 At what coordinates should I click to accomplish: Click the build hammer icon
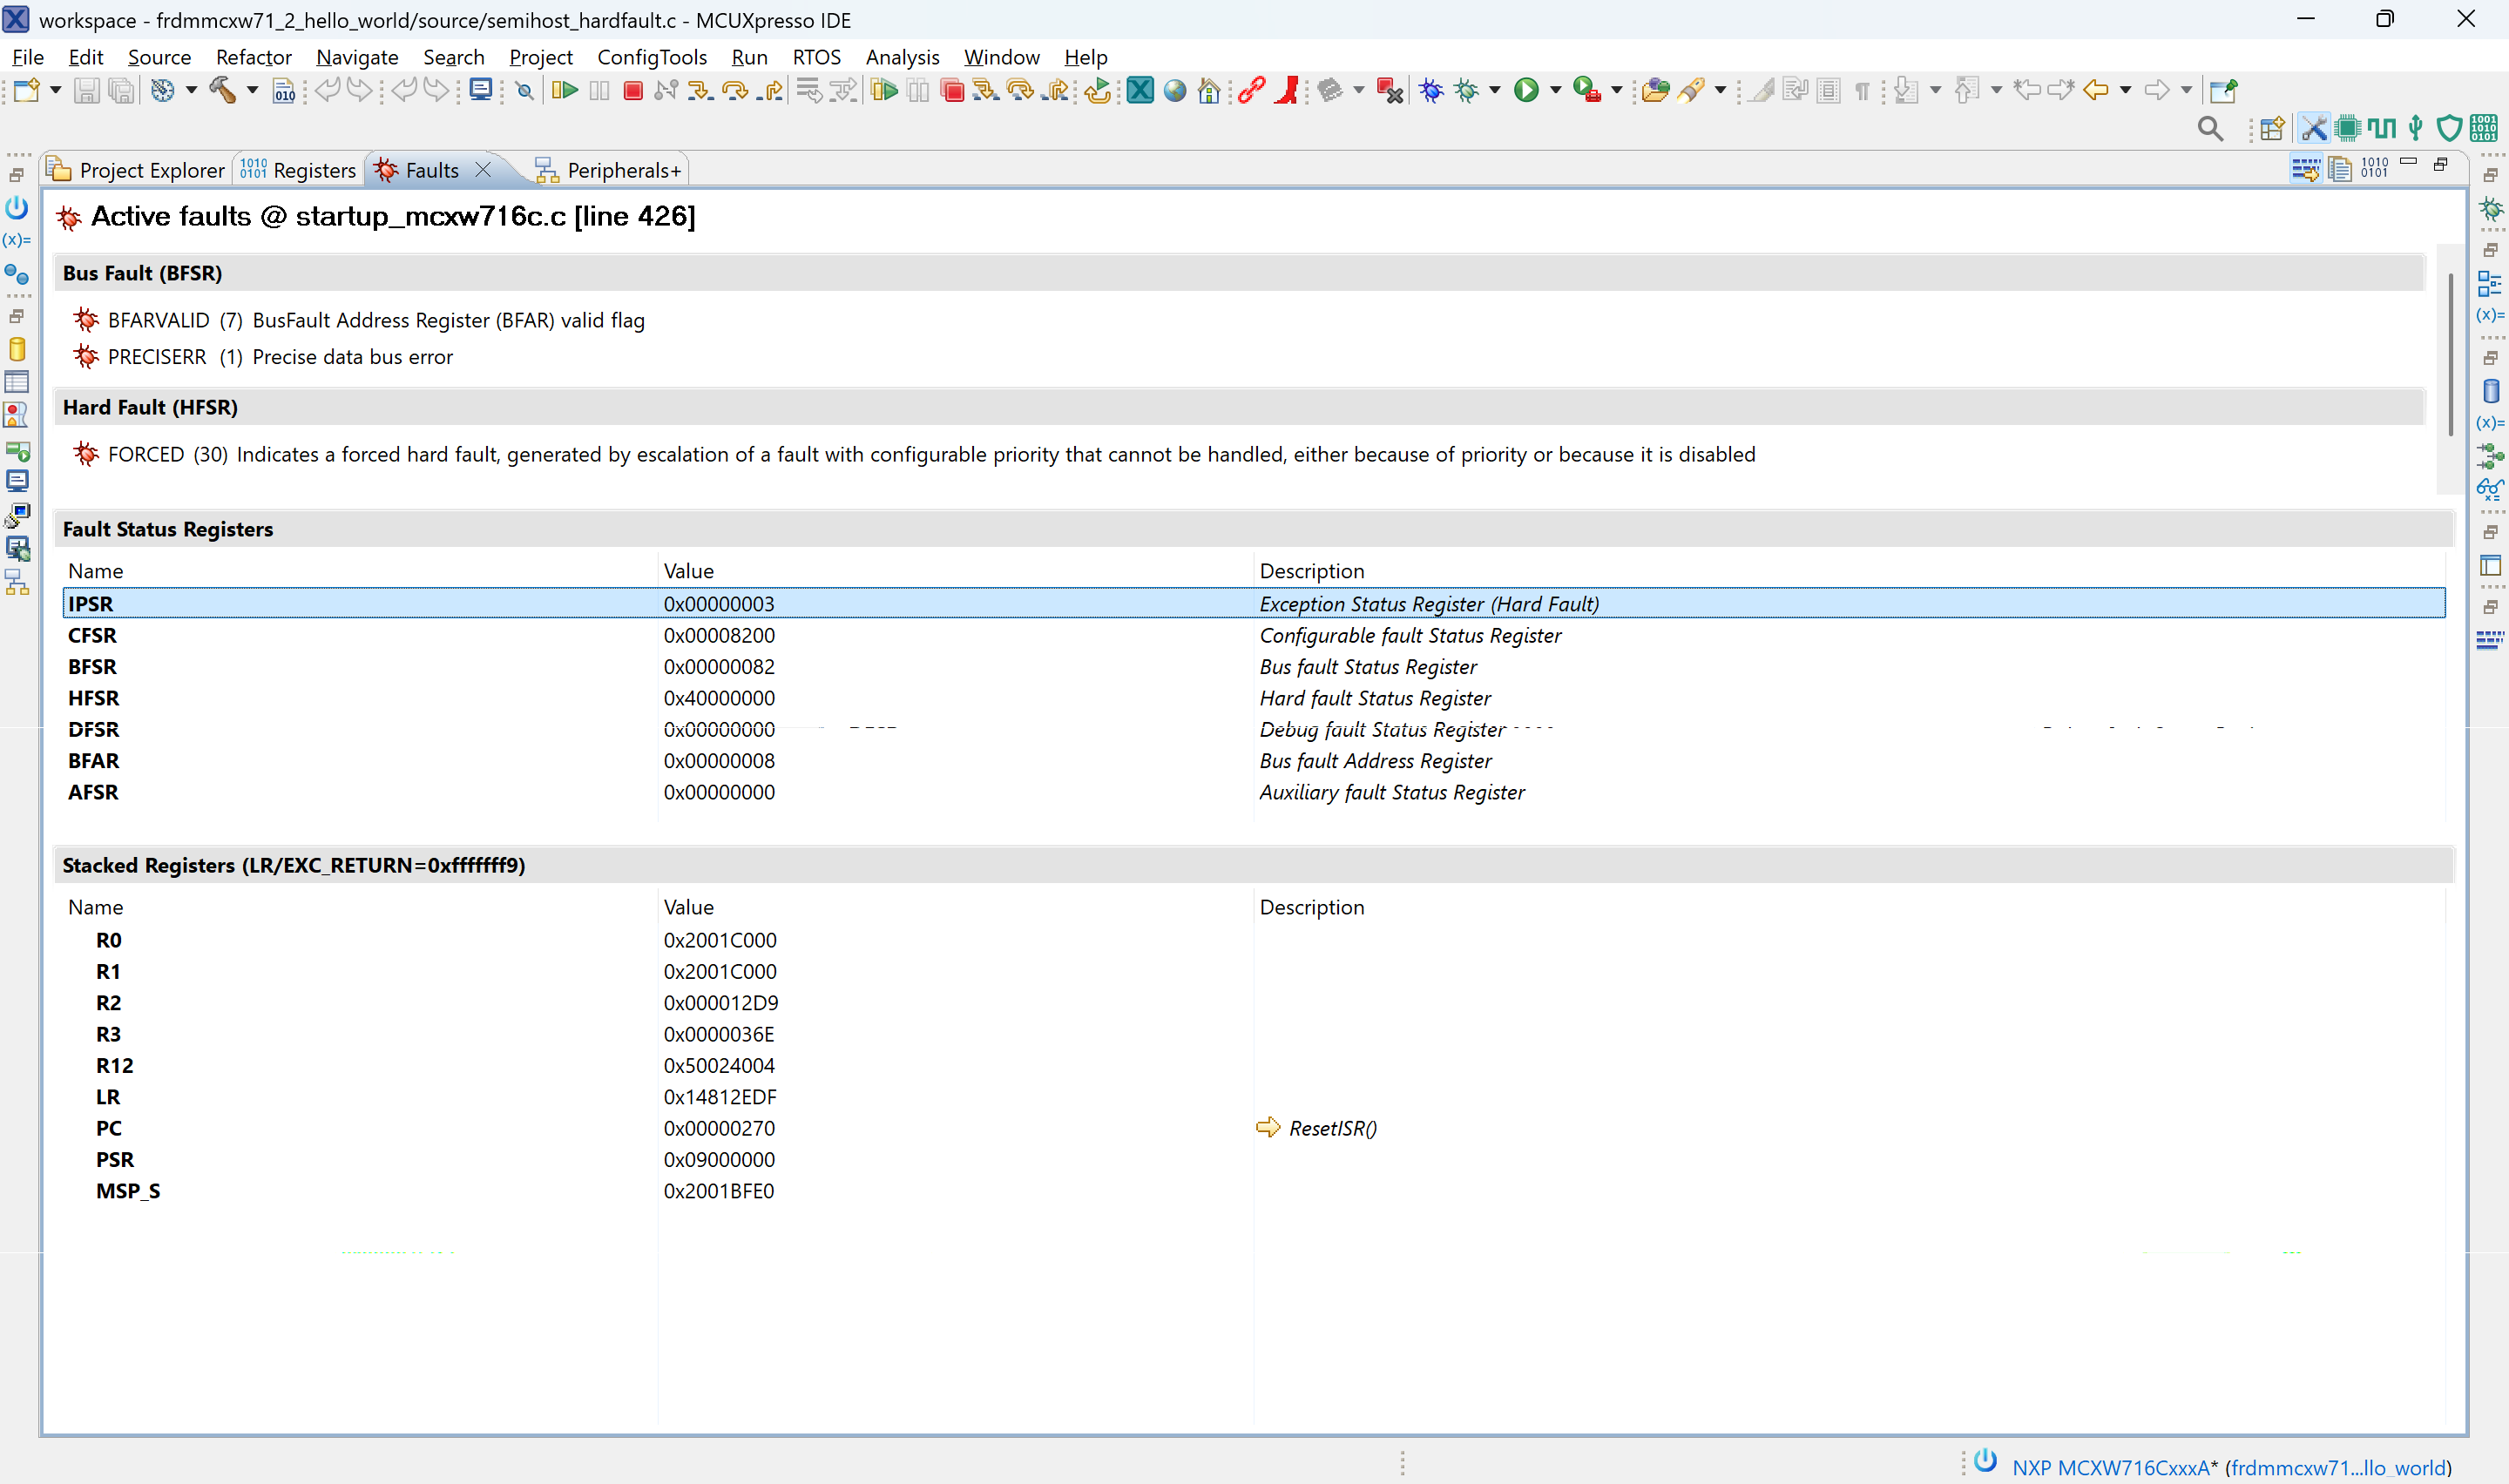[x=222, y=91]
